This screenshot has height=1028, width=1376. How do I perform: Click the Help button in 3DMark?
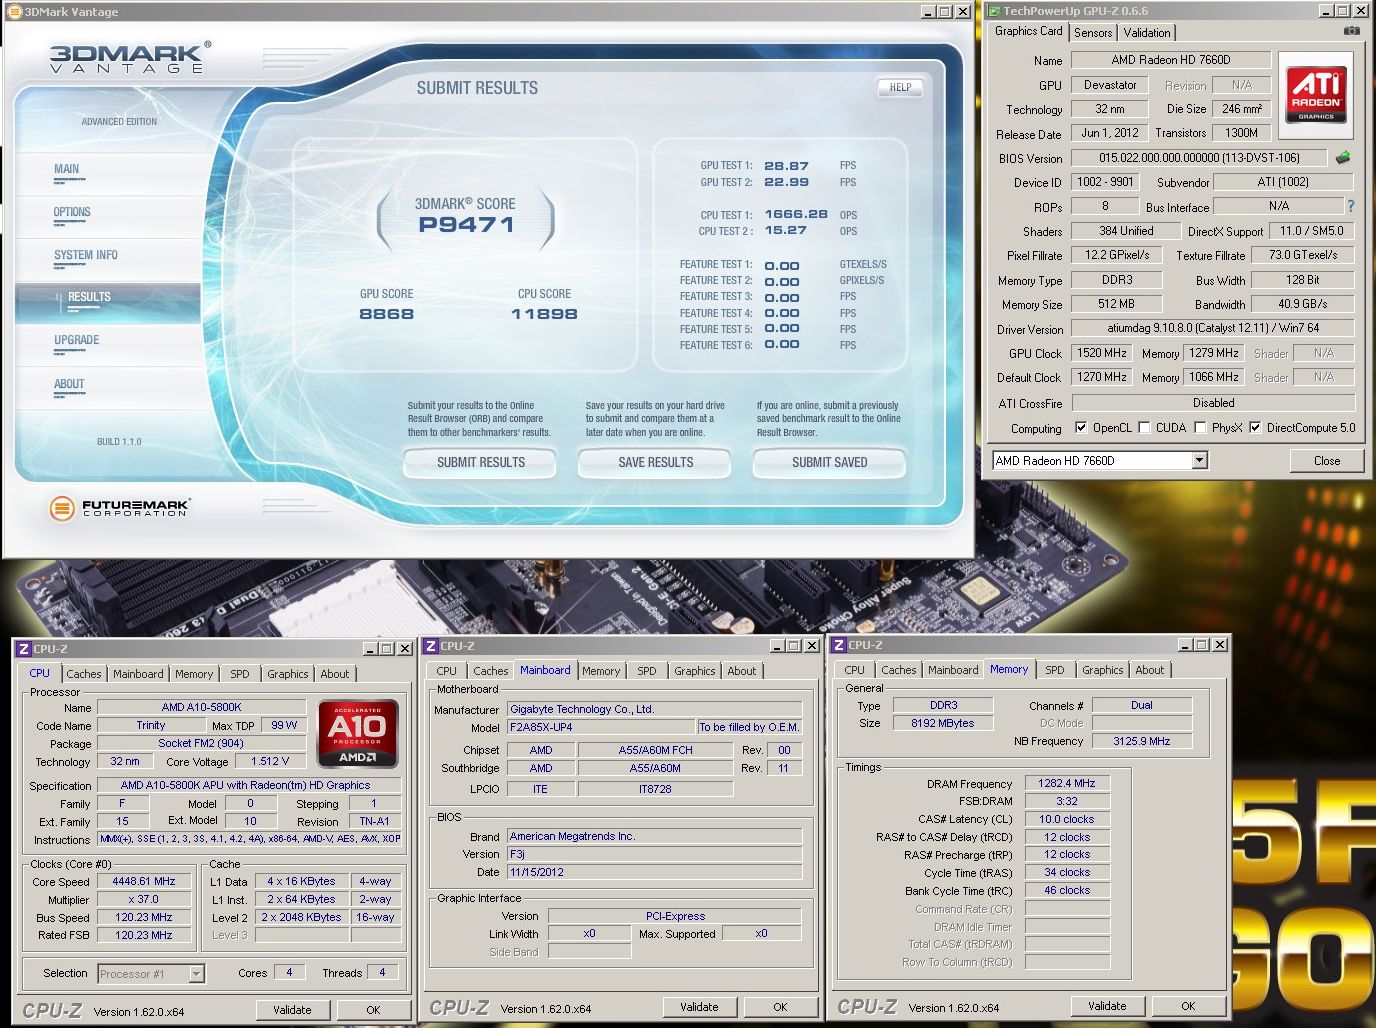click(x=900, y=88)
